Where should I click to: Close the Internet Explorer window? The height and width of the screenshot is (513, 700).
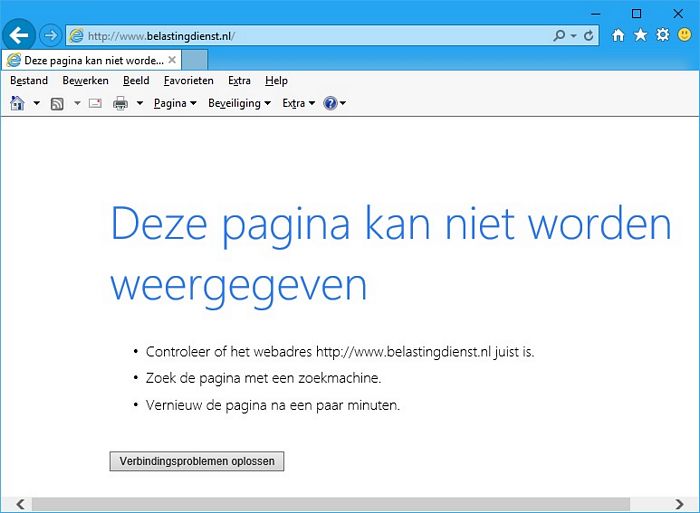point(678,14)
